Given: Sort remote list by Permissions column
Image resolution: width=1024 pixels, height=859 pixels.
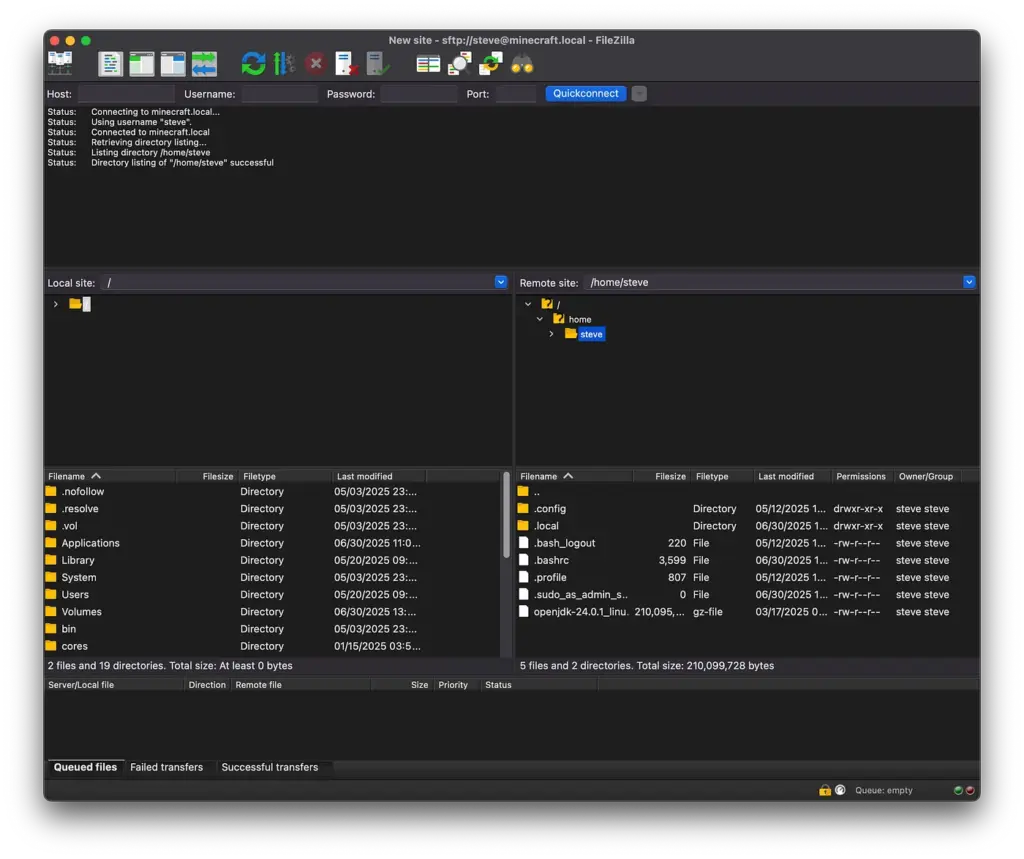Looking at the screenshot, I should coord(861,476).
